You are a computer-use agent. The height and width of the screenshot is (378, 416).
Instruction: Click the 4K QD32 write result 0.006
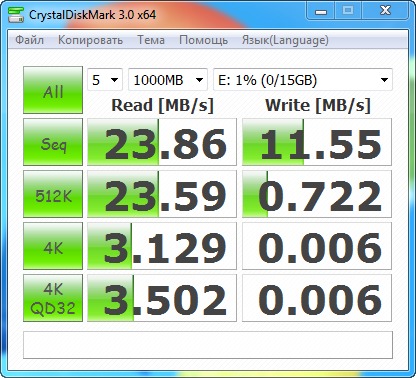317,298
